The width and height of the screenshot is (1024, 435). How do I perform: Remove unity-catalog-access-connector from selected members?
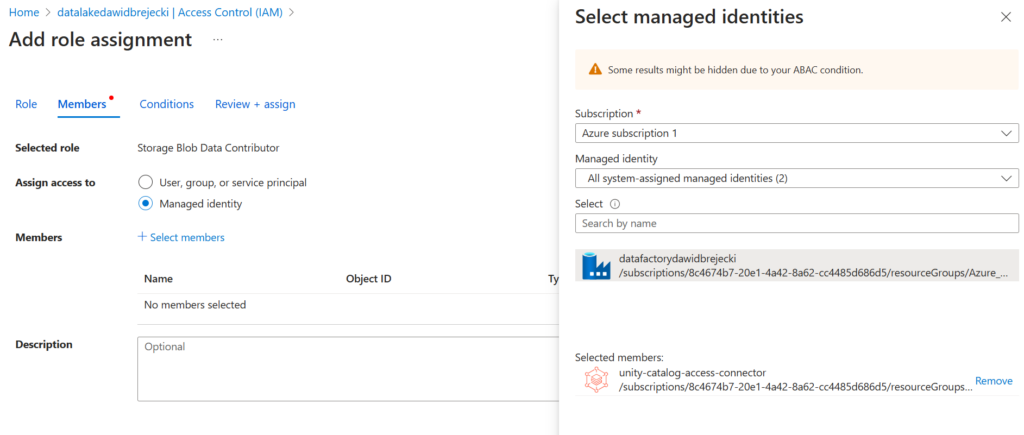tap(993, 381)
